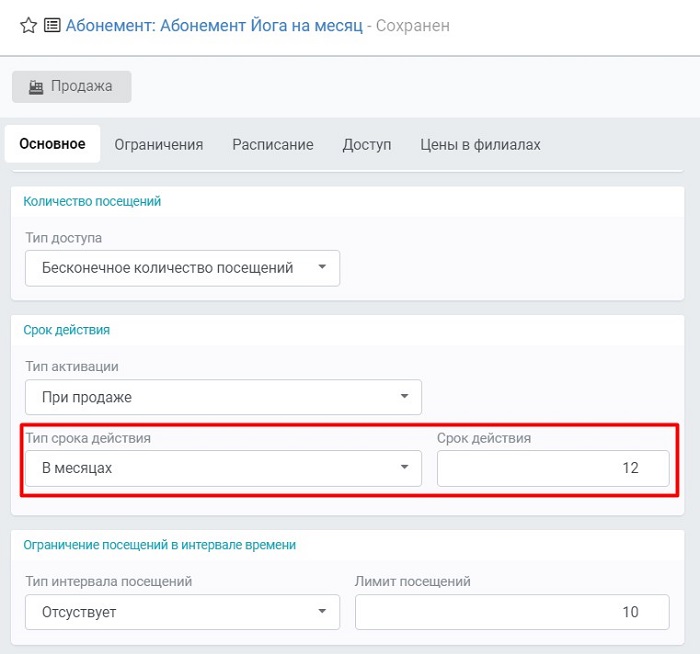
Task: Click the Лимит посещений label
Action: [x=412, y=581]
